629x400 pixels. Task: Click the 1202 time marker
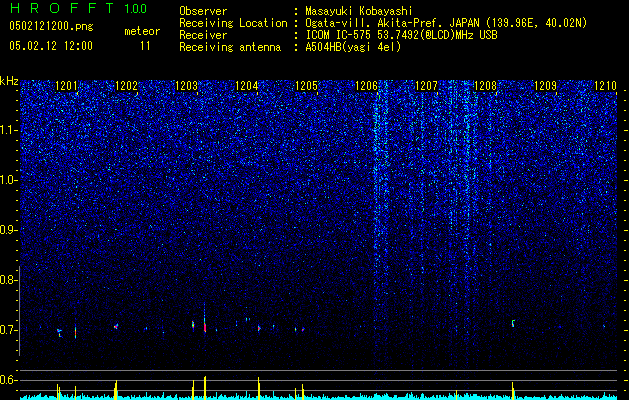point(126,86)
